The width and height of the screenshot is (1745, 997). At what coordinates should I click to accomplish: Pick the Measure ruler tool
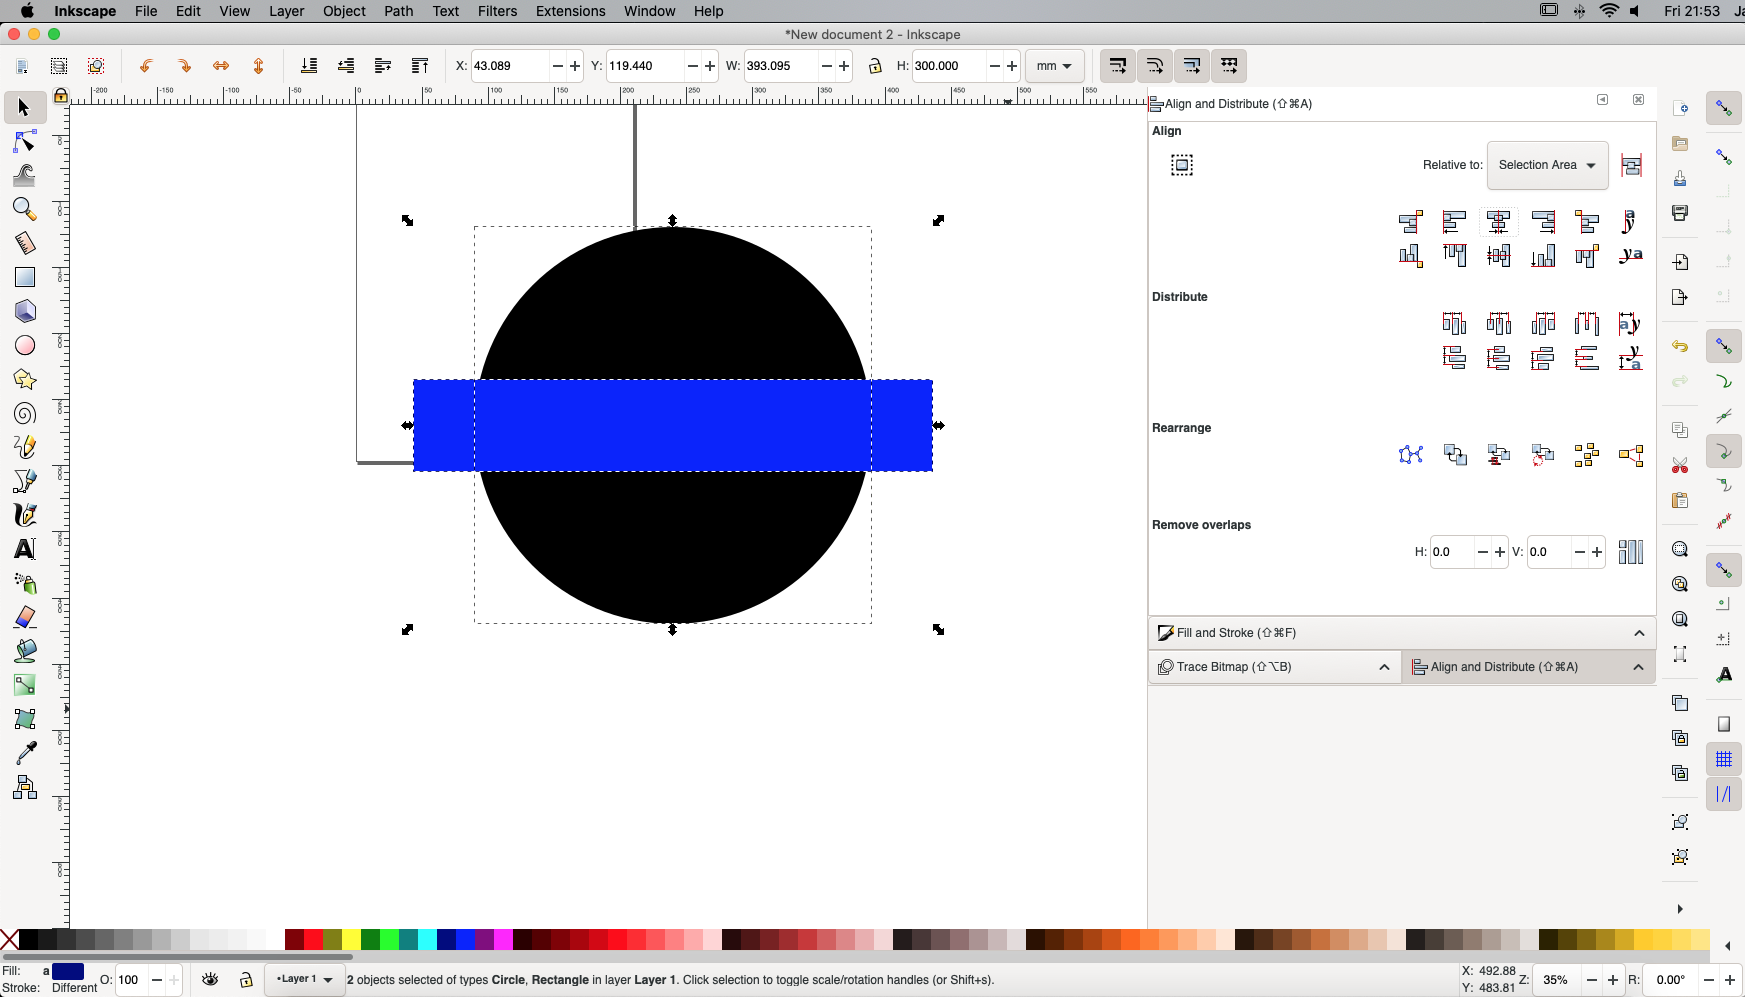pyautogui.click(x=25, y=243)
